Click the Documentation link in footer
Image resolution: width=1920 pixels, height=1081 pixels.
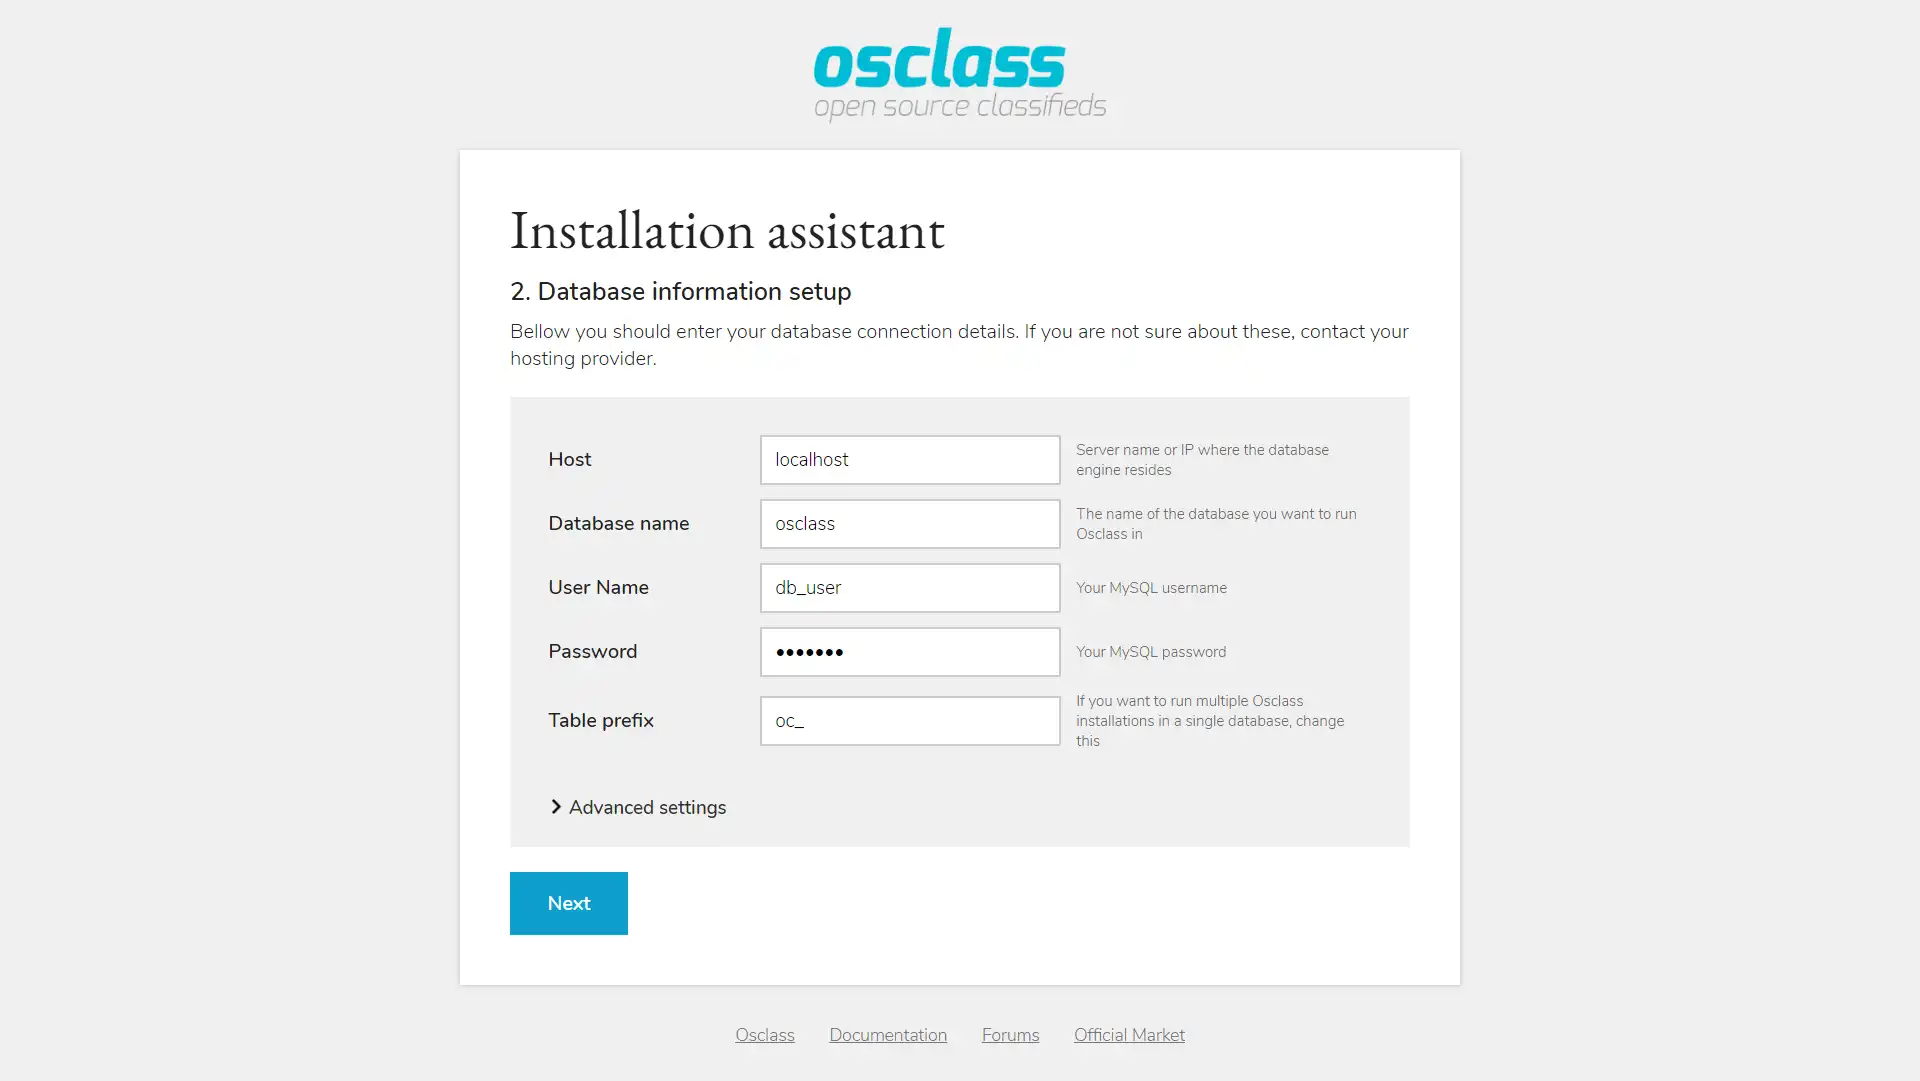[887, 1034]
